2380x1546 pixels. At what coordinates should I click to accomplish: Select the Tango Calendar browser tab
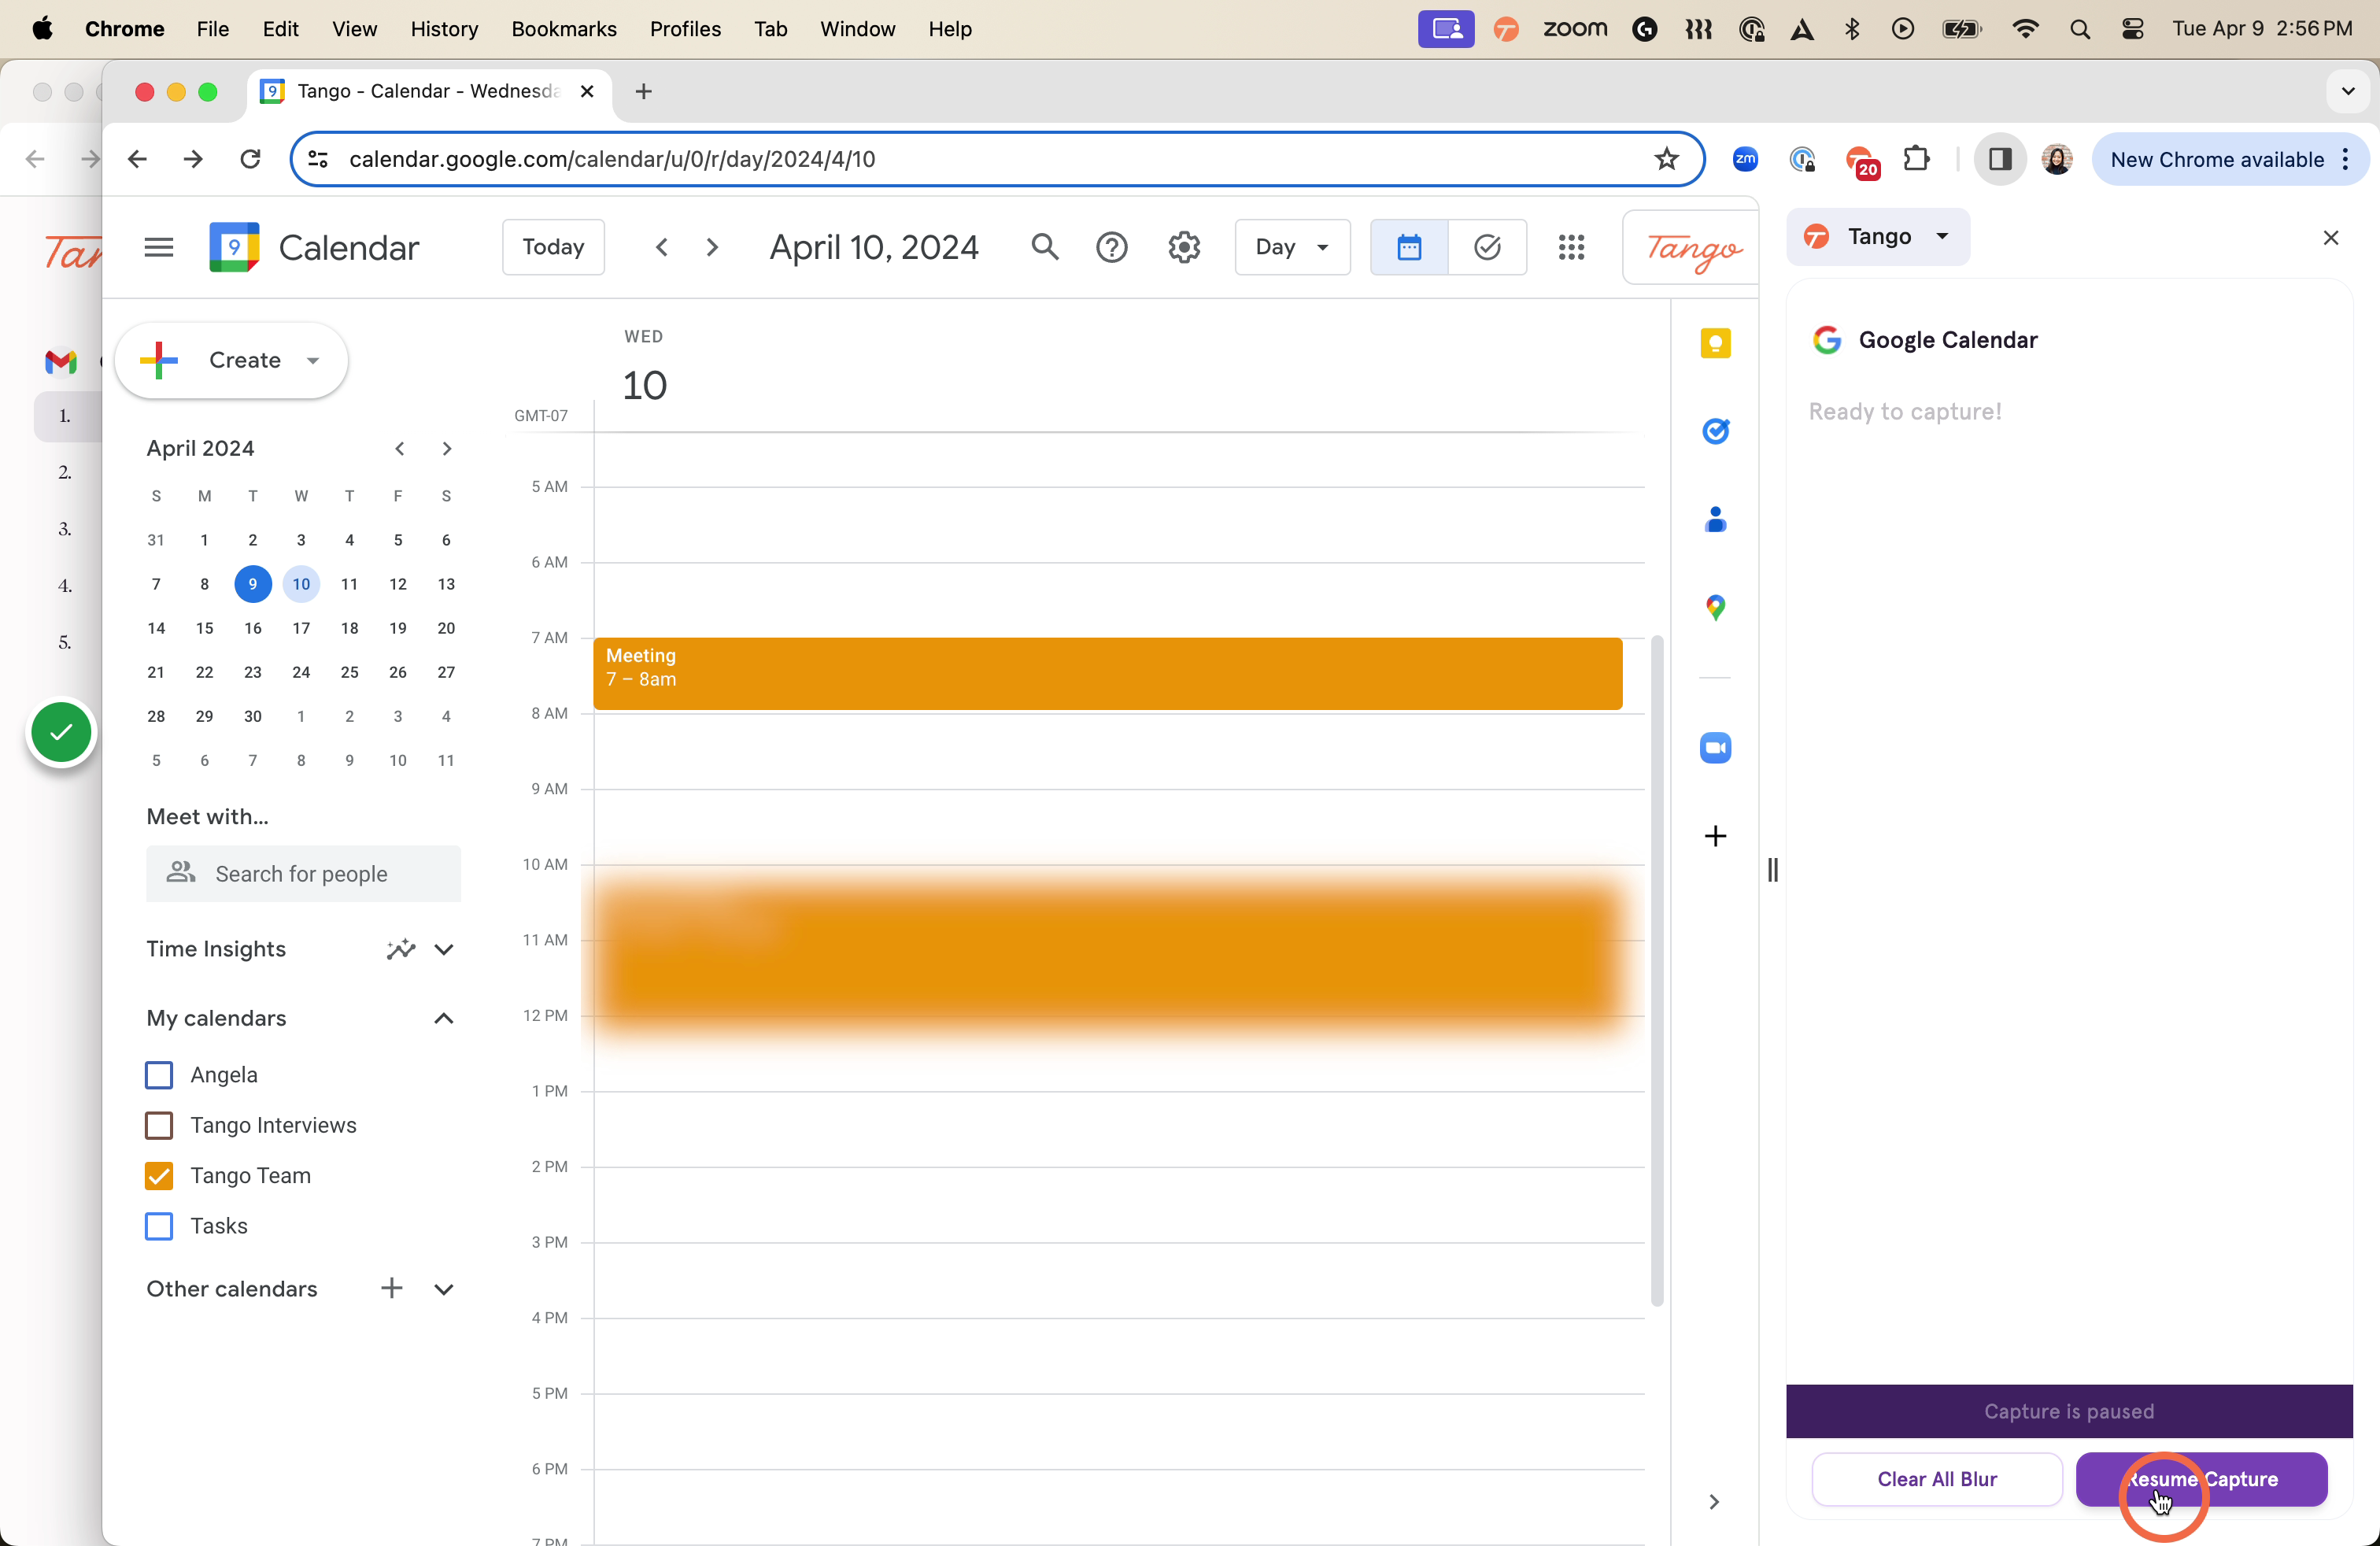point(428,91)
